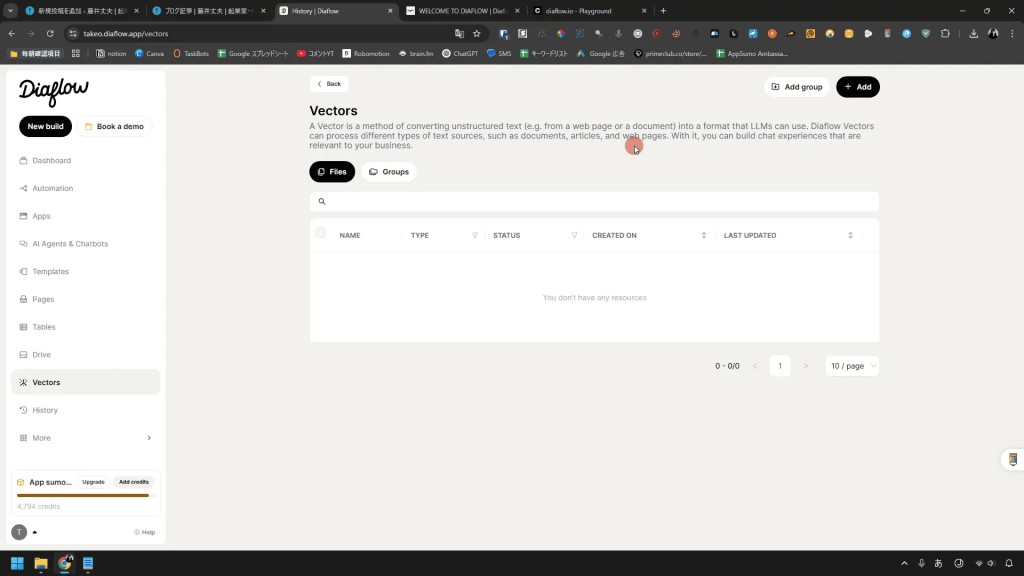Click the black Add button
Viewport: 1024px width, 576px height.
tap(857, 87)
